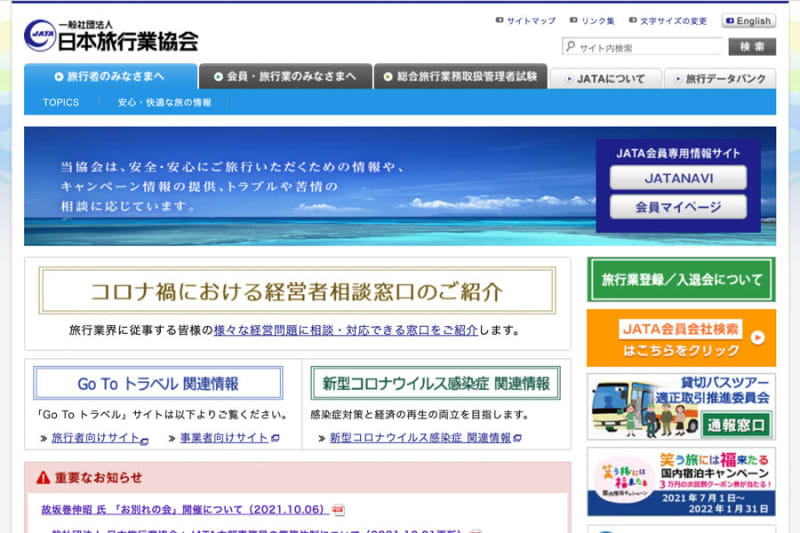
Task: Open the 事業者向けサイト link
Action: tap(224, 438)
